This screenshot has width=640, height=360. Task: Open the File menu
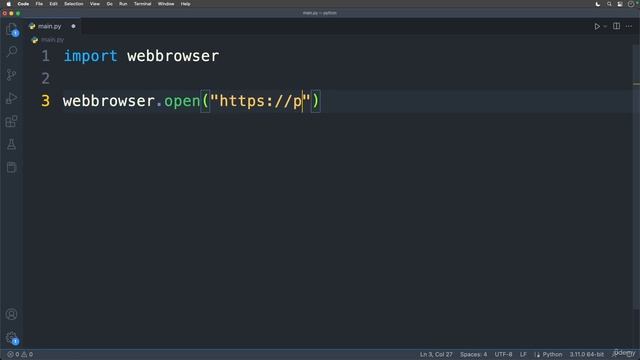click(39, 4)
